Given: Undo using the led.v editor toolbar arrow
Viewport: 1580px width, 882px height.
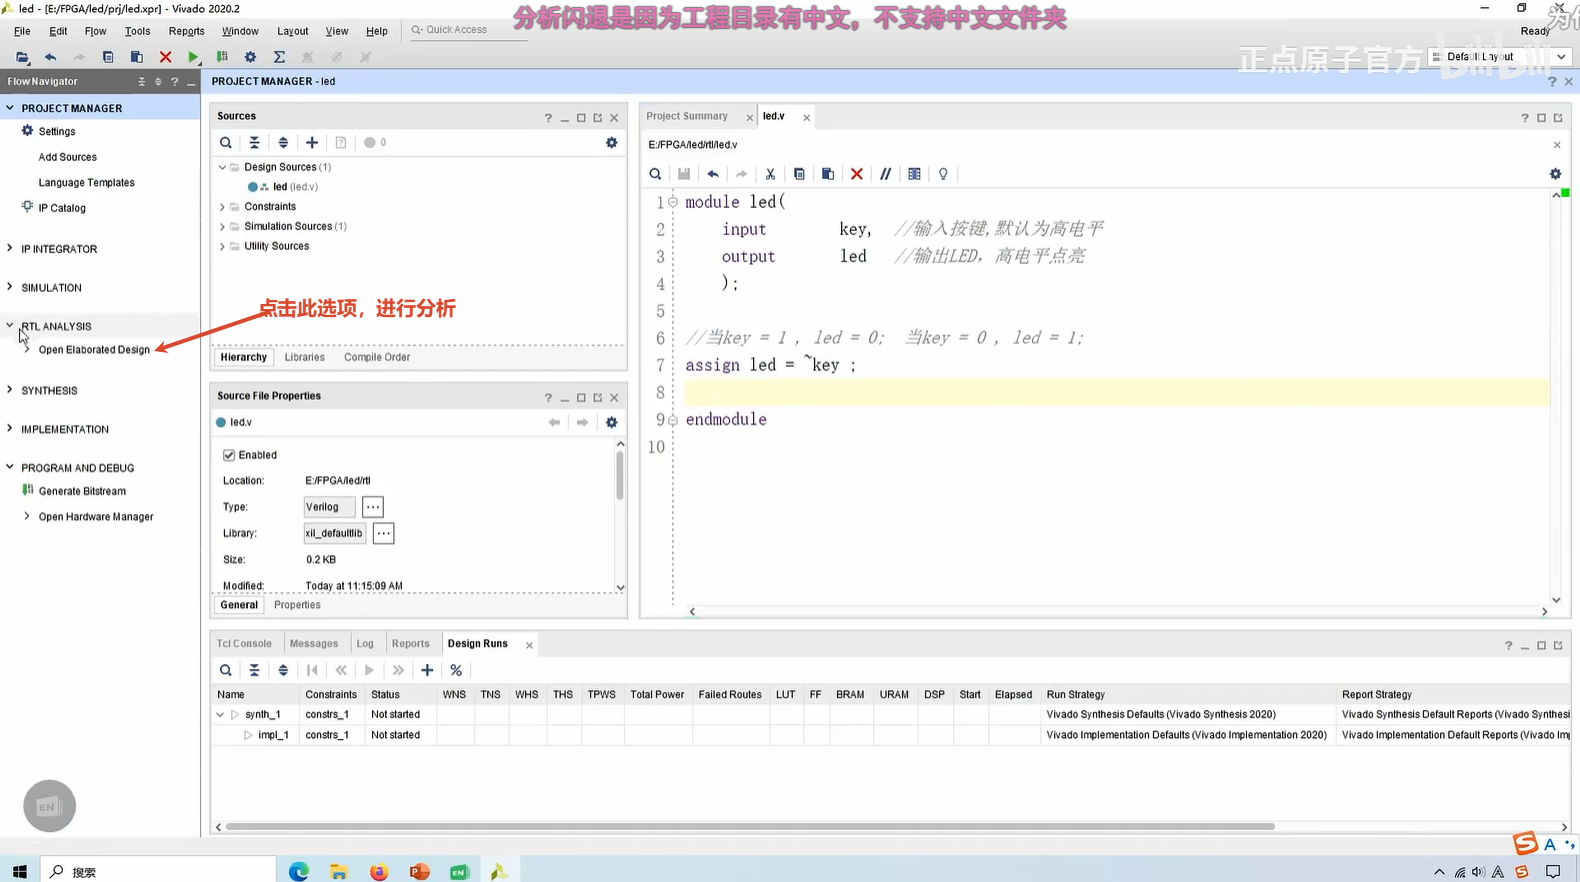Looking at the screenshot, I should 713,174.
